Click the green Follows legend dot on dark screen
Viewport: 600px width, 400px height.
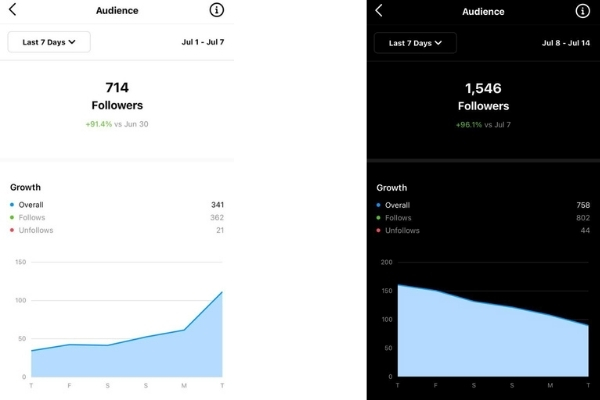(x=378, y=218)
